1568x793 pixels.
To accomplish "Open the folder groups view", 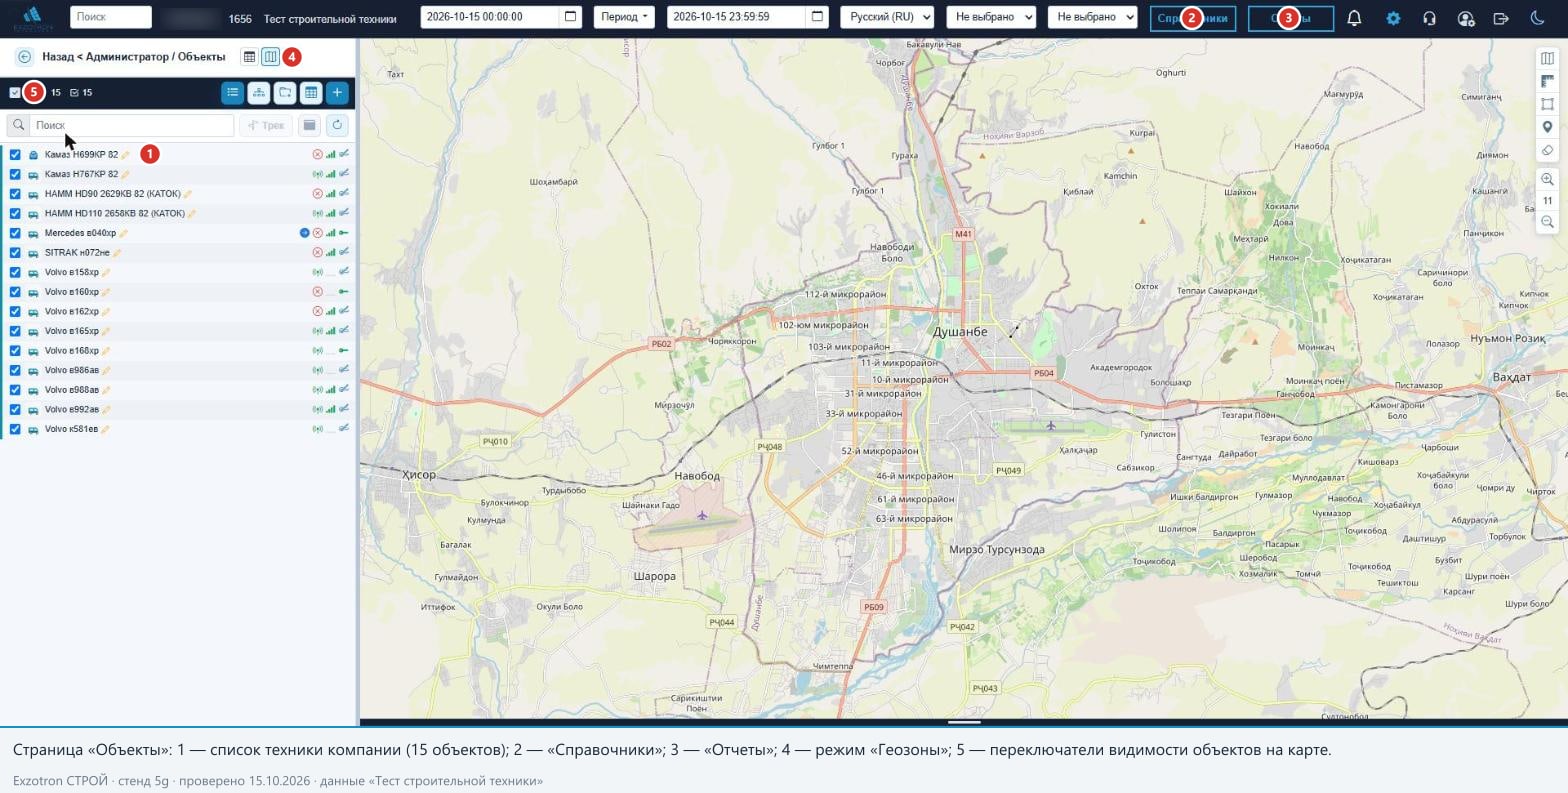I will (x=285, y=93).
